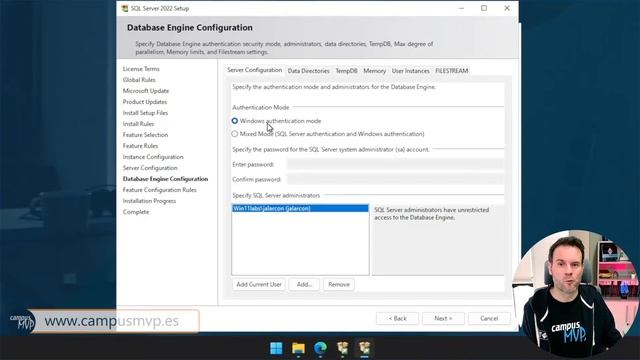Click Installation Progress step in sidebar

(x=149, y=201)
